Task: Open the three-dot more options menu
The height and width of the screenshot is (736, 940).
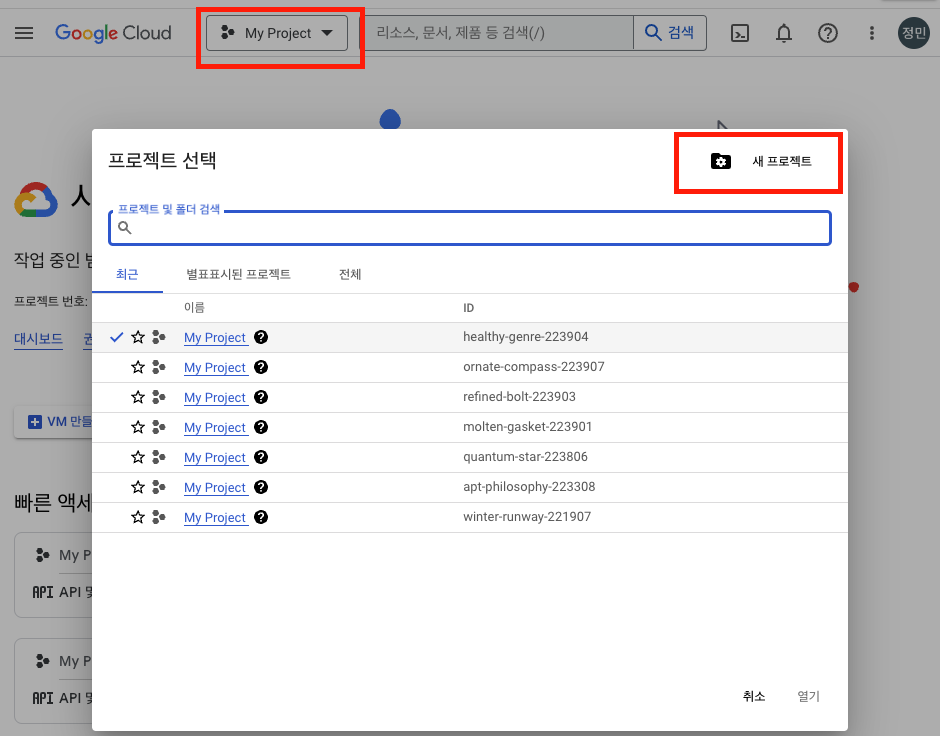Action: 872,33
